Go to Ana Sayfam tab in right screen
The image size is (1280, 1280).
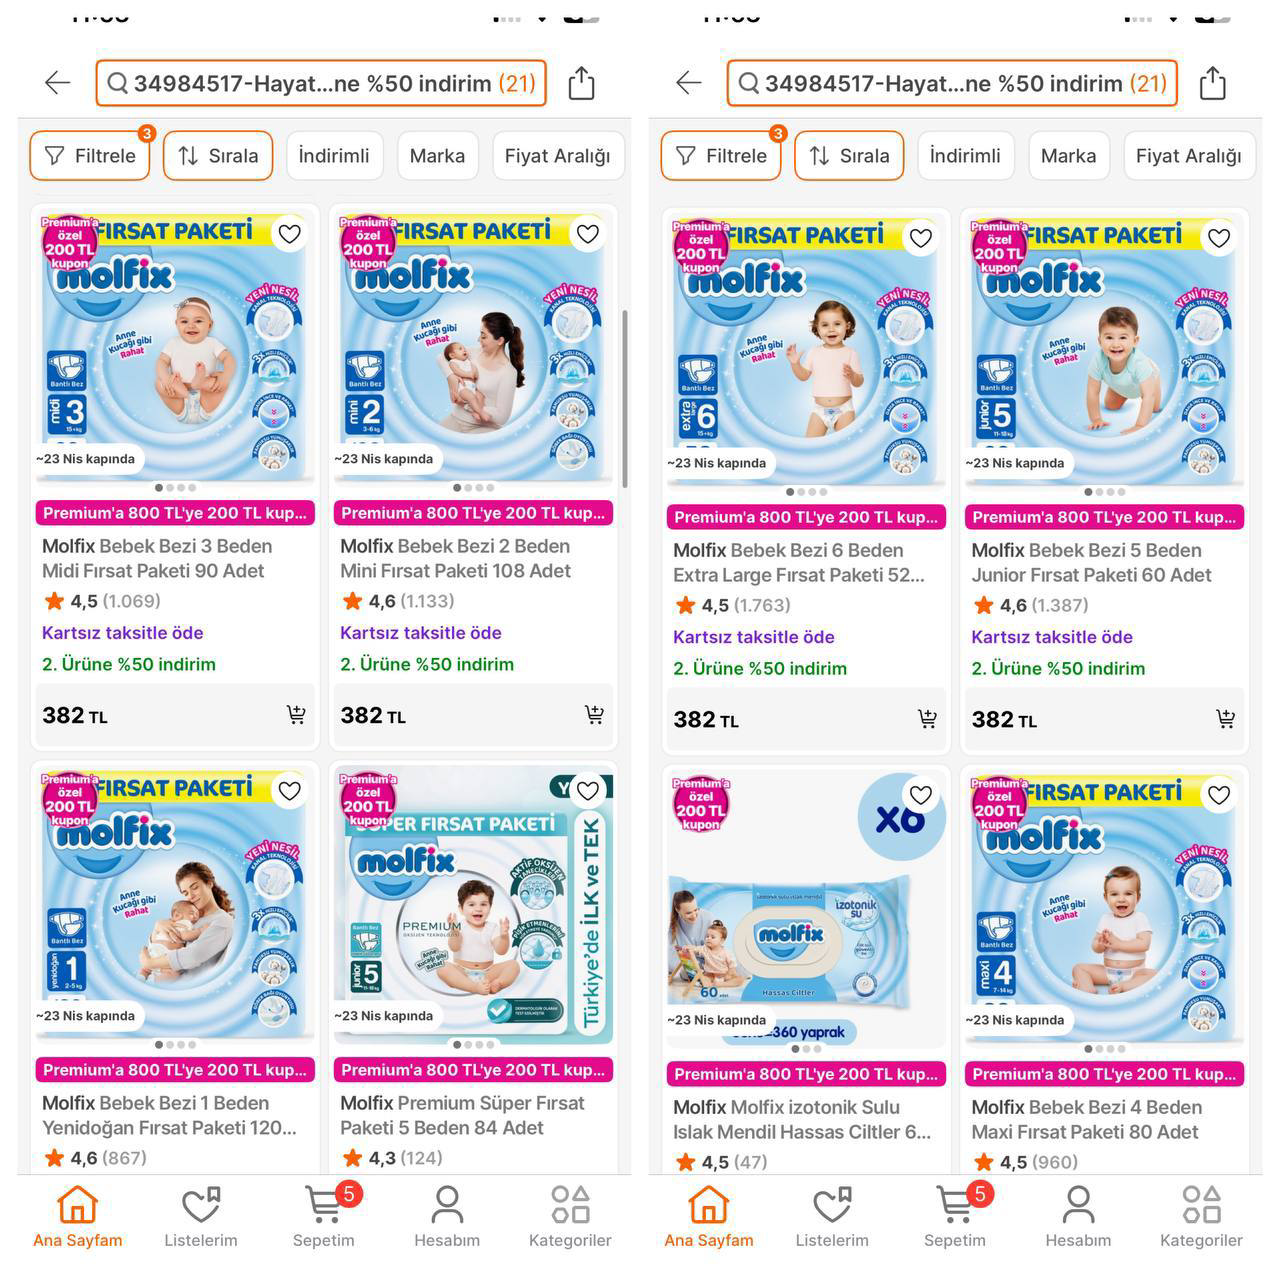tap(708, 1216)
